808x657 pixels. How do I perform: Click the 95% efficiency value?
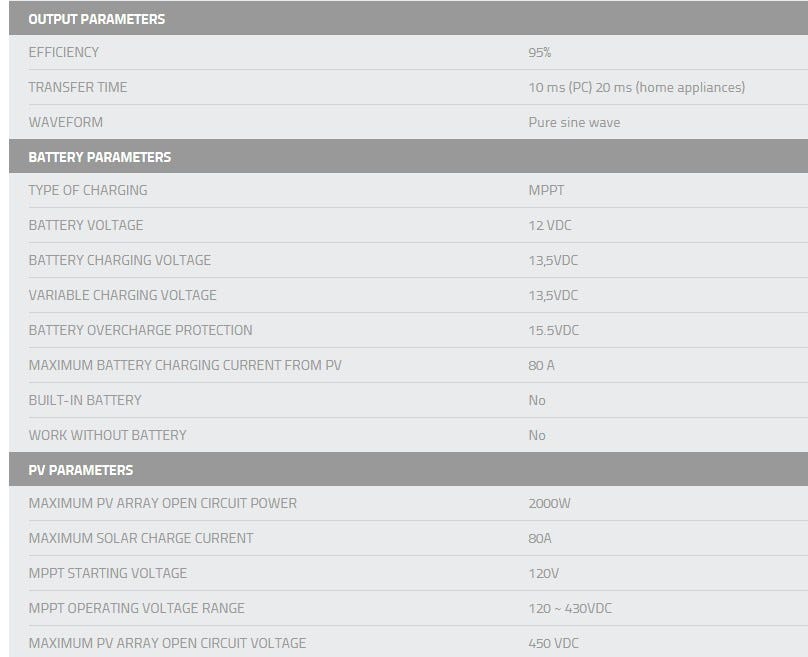[x=540, y=53]
